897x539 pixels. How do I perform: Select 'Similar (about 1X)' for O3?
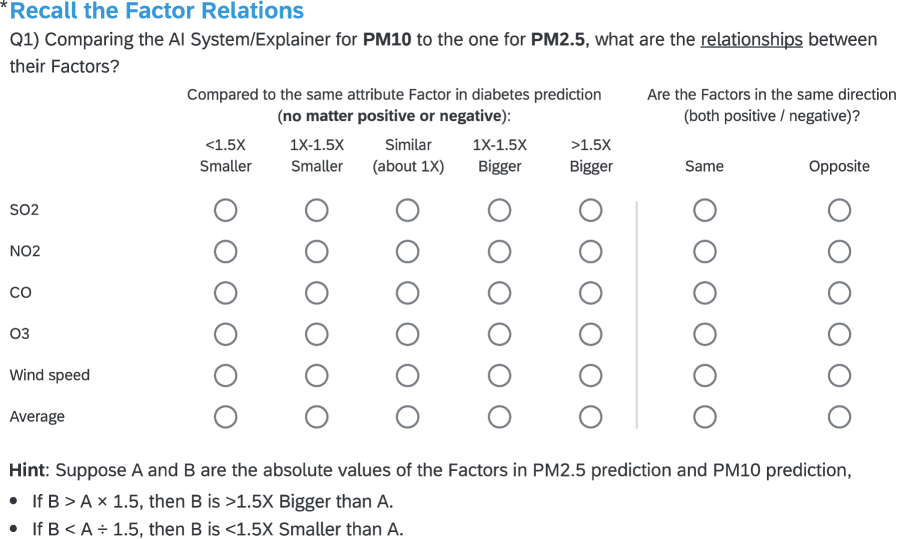click(x=407, y=333)
